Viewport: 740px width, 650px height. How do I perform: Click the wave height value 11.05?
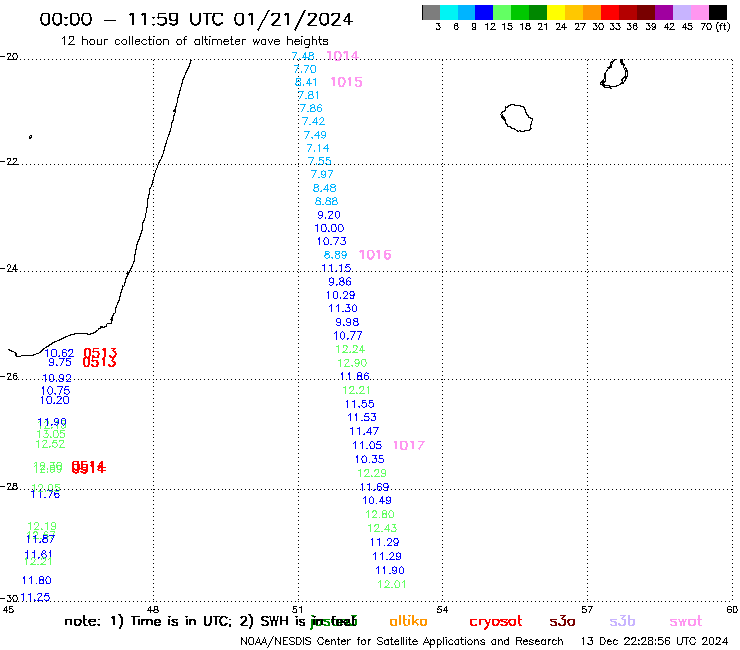coord(367,445)
